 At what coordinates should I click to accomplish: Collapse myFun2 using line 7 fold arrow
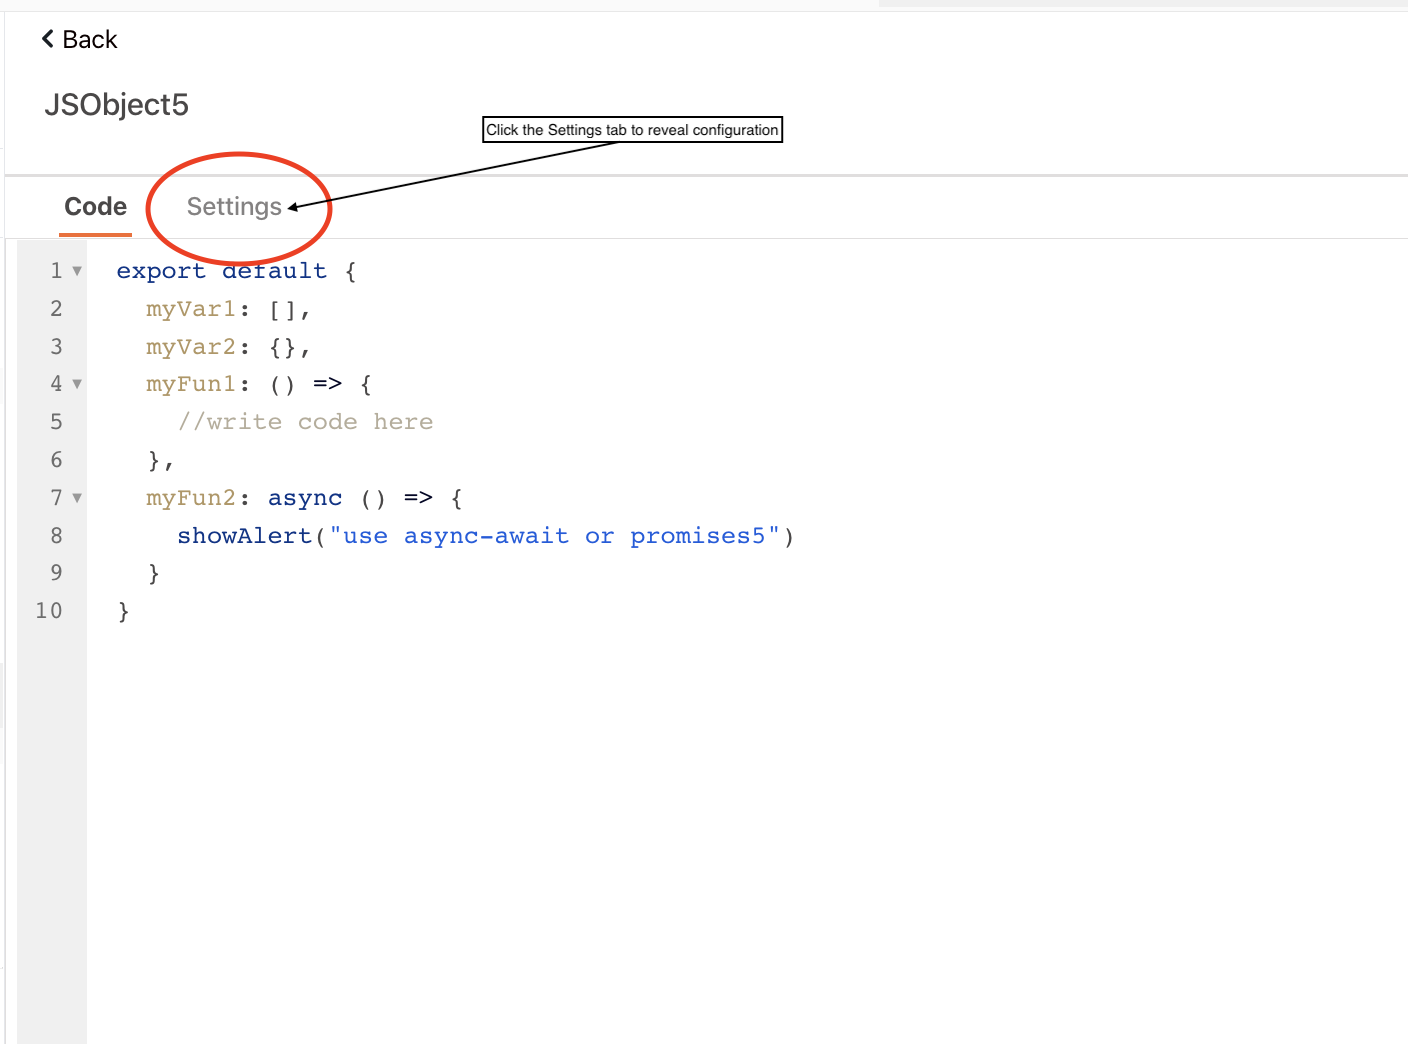[75, 497]
